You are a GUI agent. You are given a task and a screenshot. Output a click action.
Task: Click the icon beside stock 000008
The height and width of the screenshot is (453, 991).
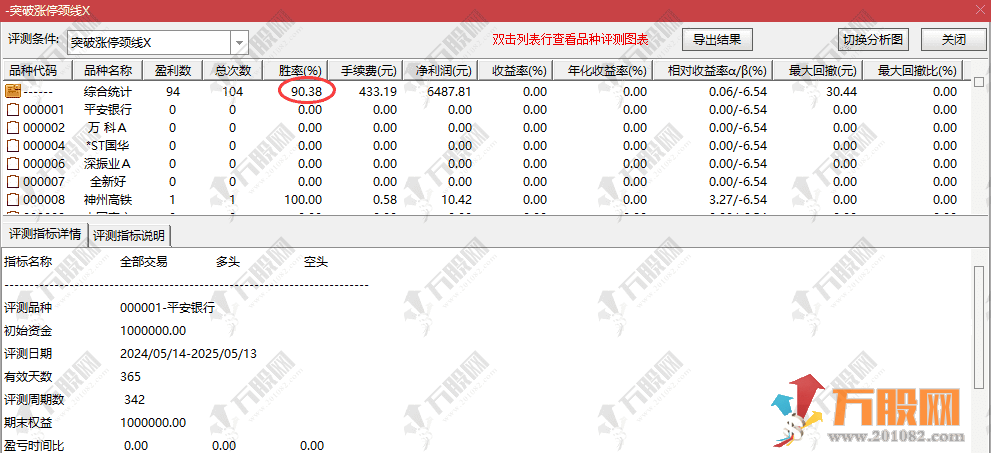click(13, 200)
